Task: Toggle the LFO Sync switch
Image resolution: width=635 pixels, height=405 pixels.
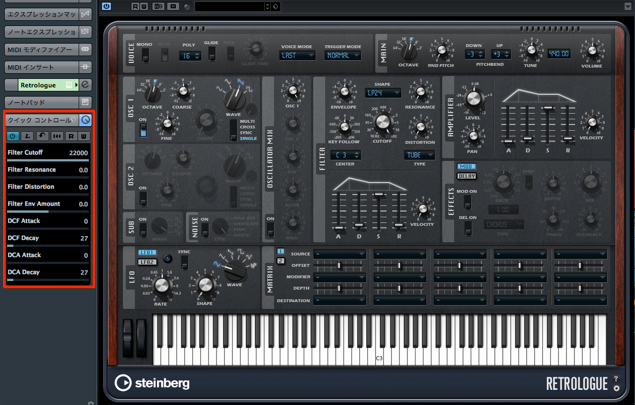Action: (x=184, y=262)
